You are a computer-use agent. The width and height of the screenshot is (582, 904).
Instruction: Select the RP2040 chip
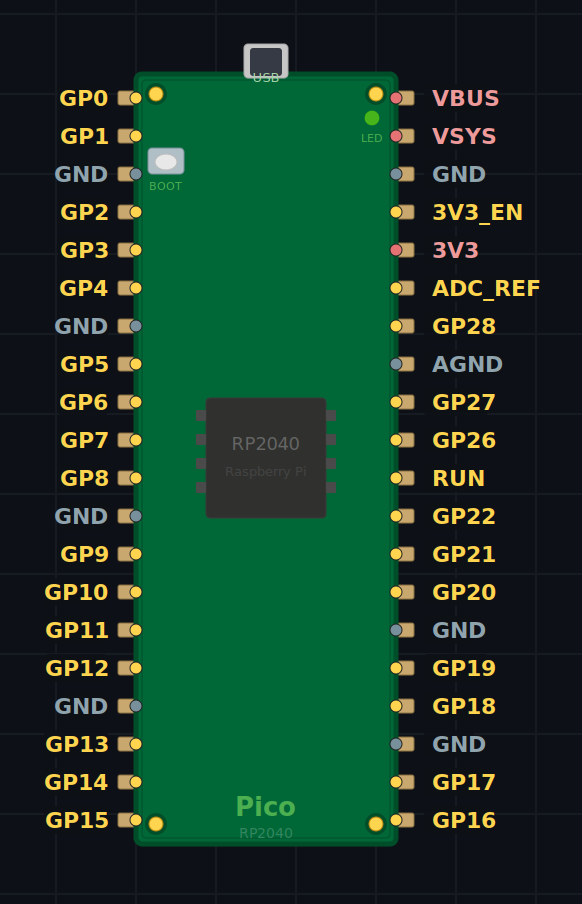click(x=266, y=458)
